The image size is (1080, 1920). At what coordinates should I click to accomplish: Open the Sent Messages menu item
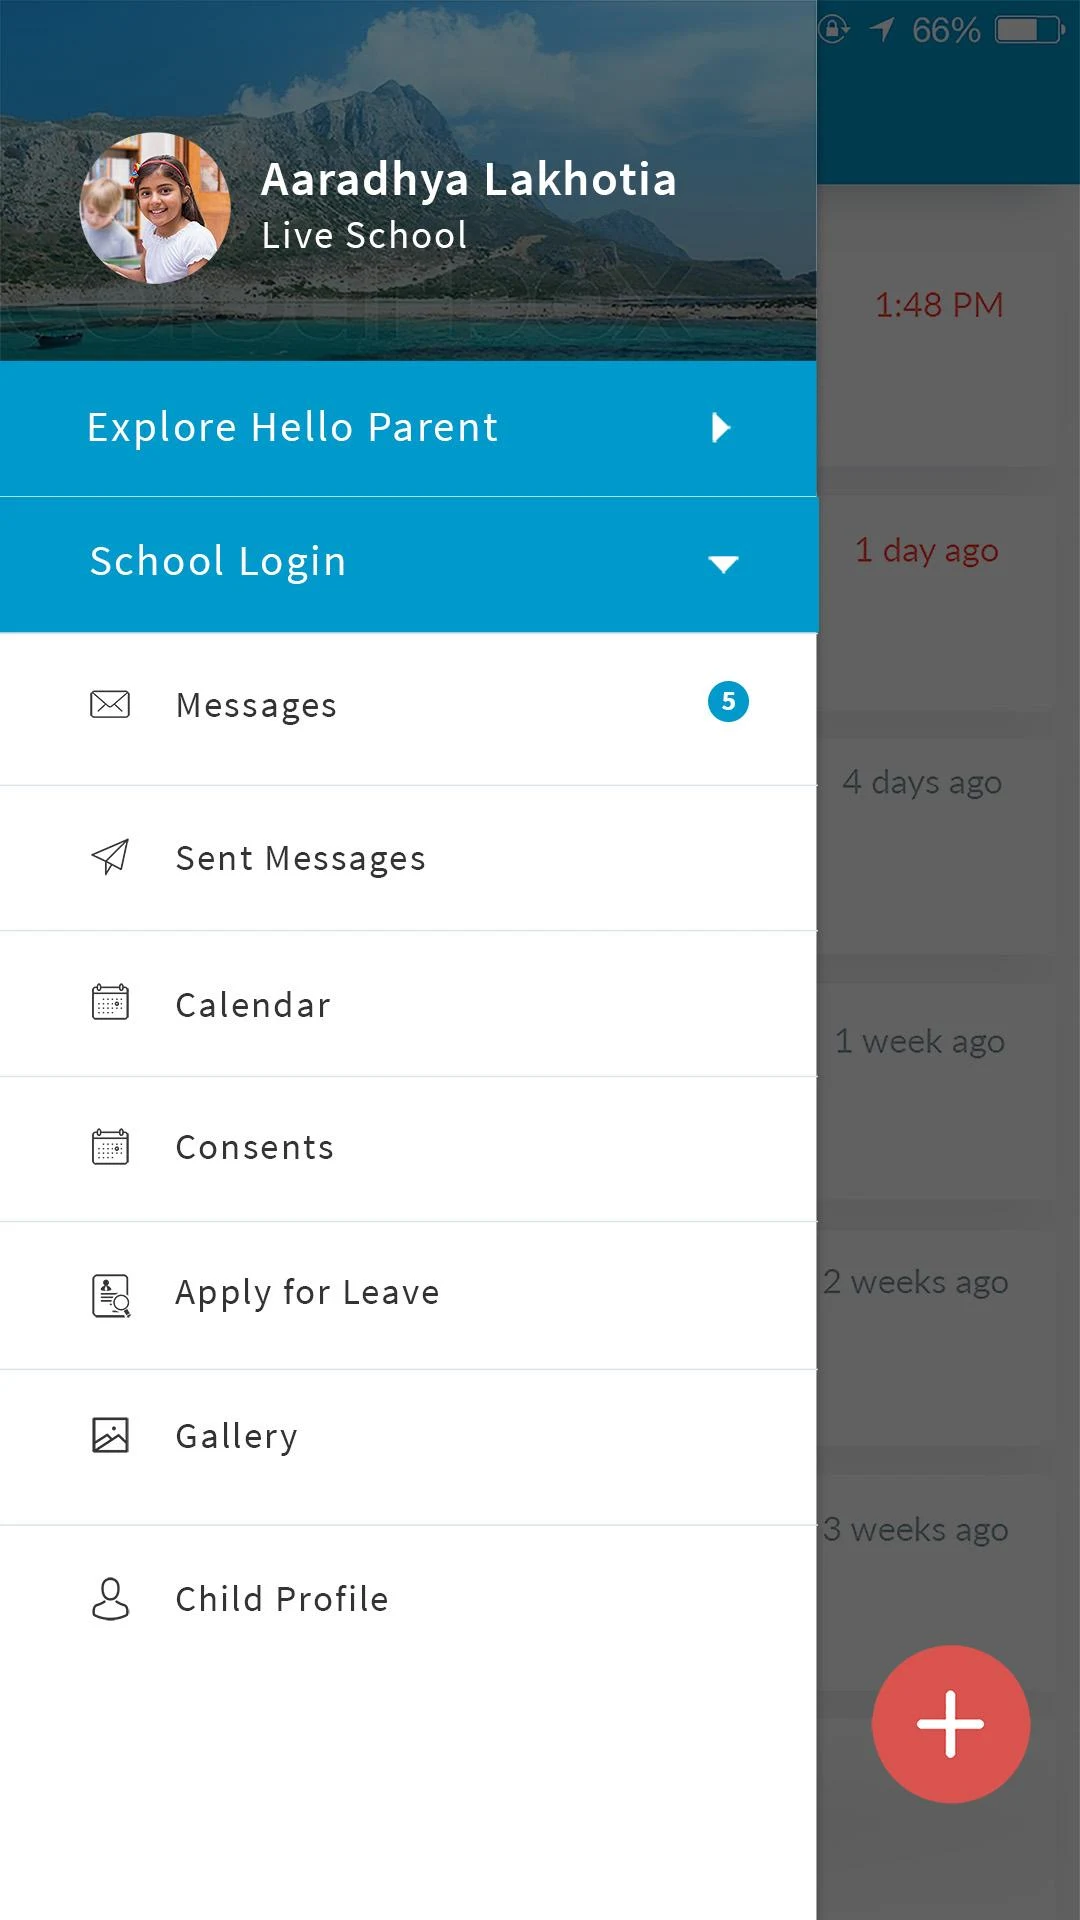pyautogui.click(x=300, y=859)
